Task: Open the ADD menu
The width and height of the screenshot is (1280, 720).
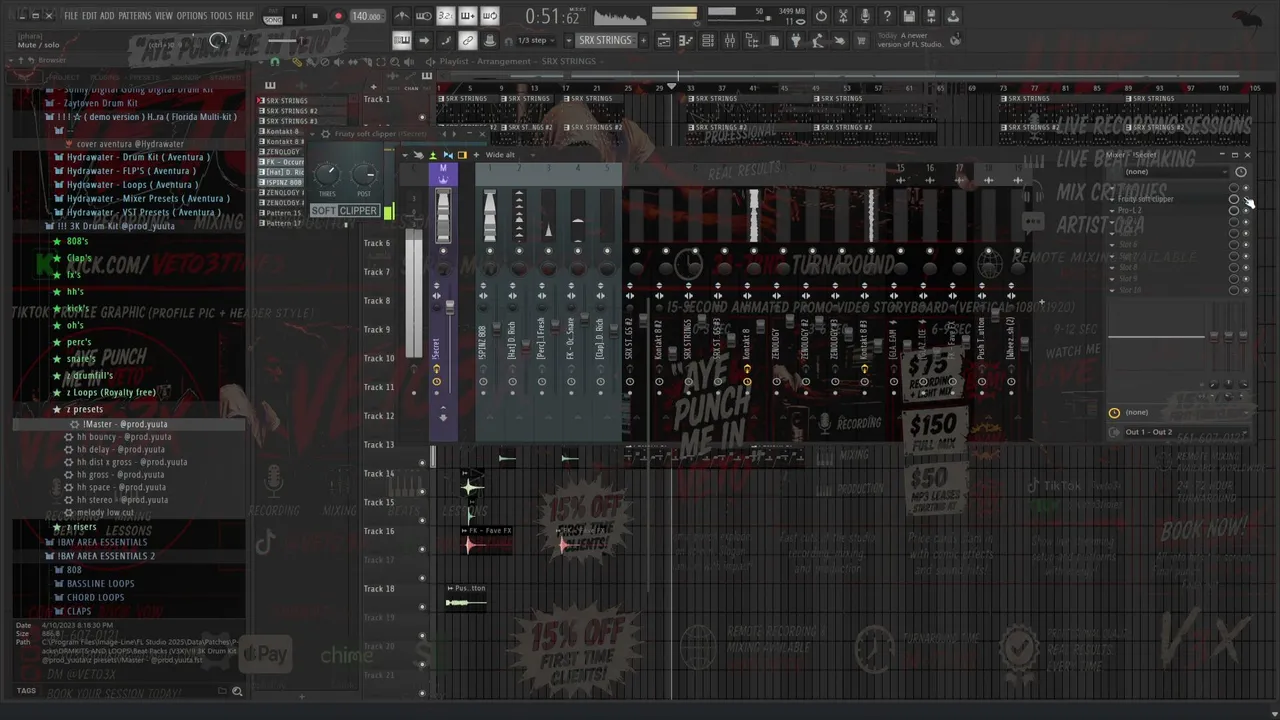Action: pos(107,16)
